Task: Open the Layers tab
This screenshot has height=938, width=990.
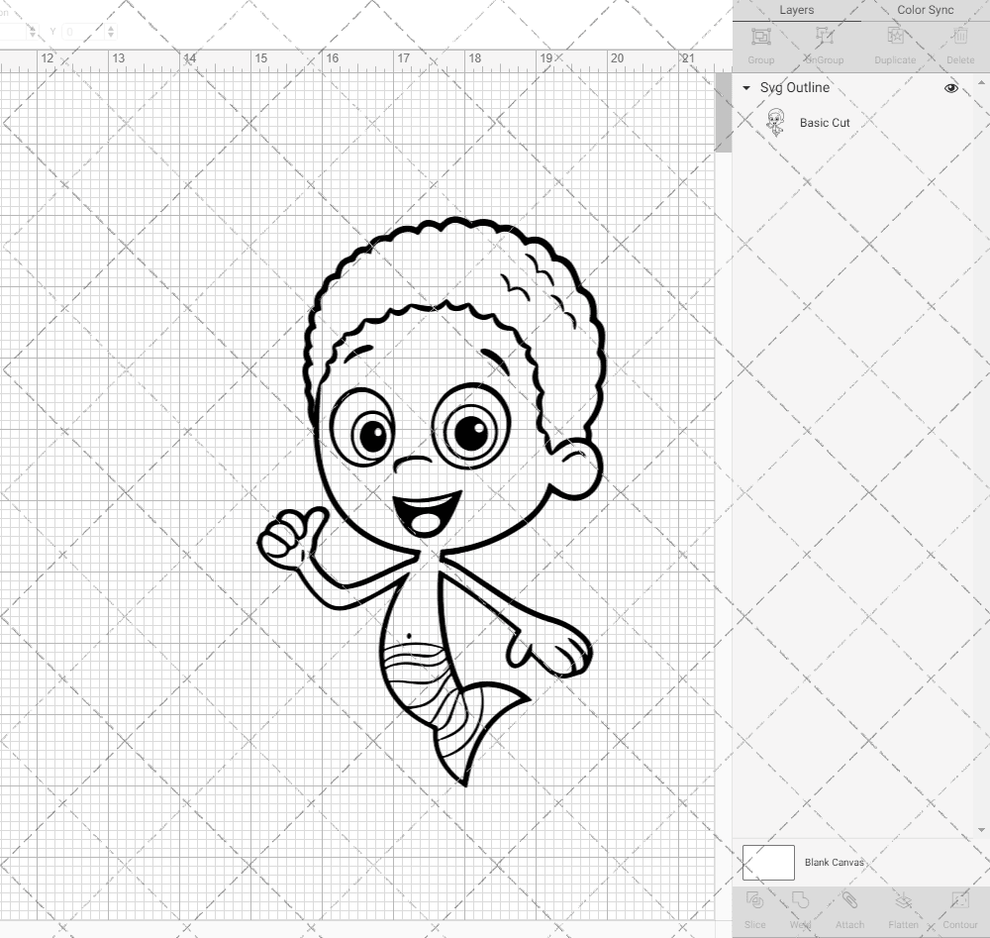Action: (796, 10)
